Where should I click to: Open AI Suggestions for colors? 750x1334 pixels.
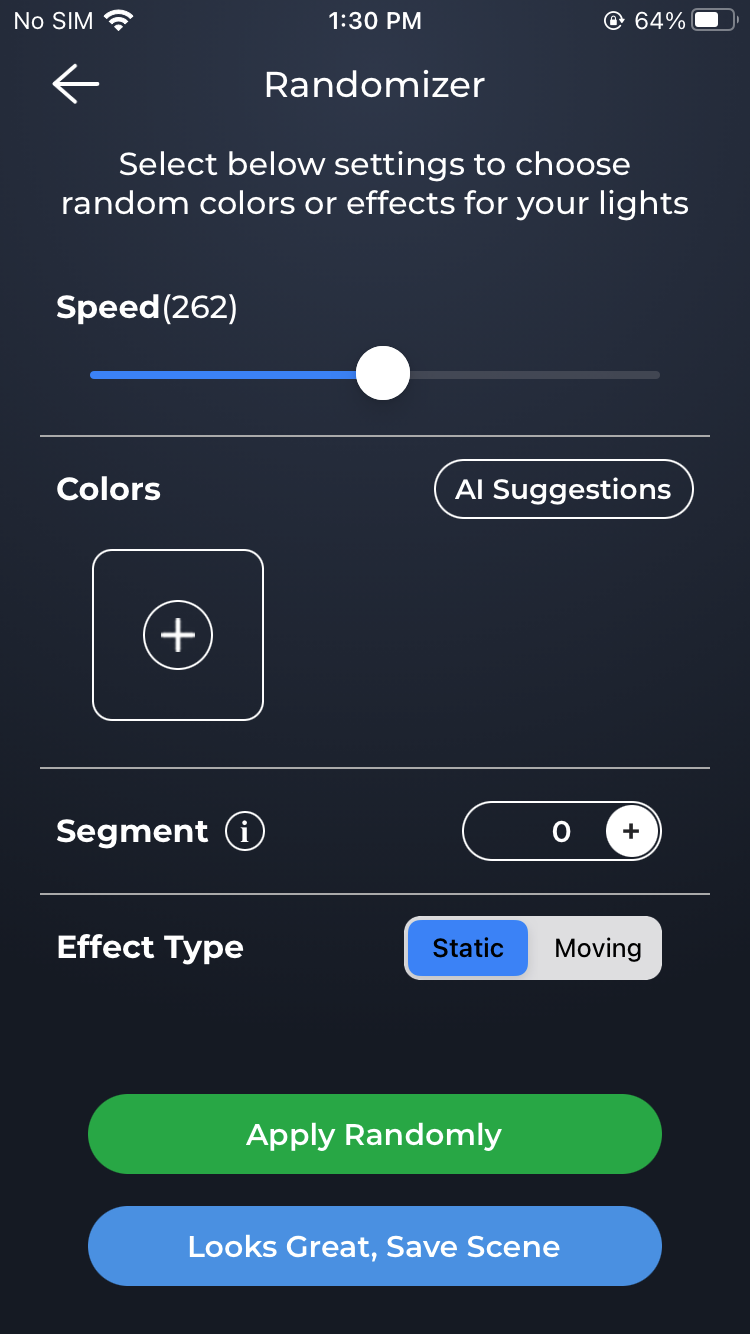pos(563,489)
